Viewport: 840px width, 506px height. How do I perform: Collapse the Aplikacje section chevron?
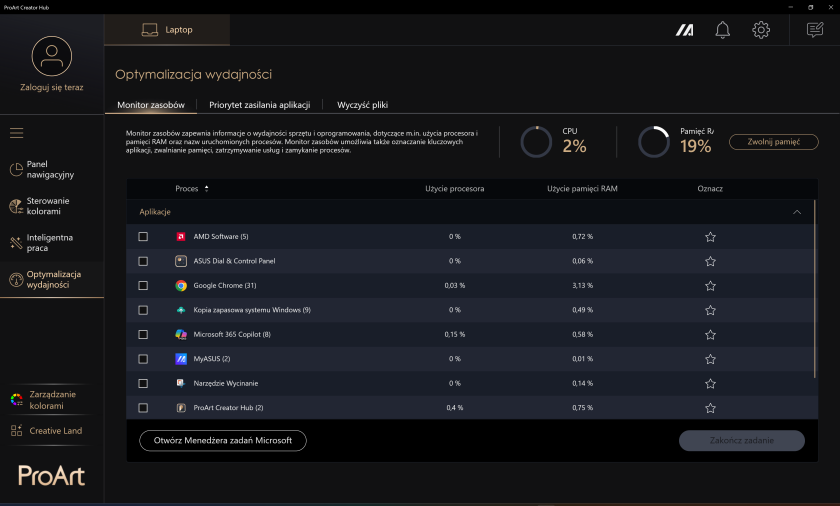pos(797,212)
